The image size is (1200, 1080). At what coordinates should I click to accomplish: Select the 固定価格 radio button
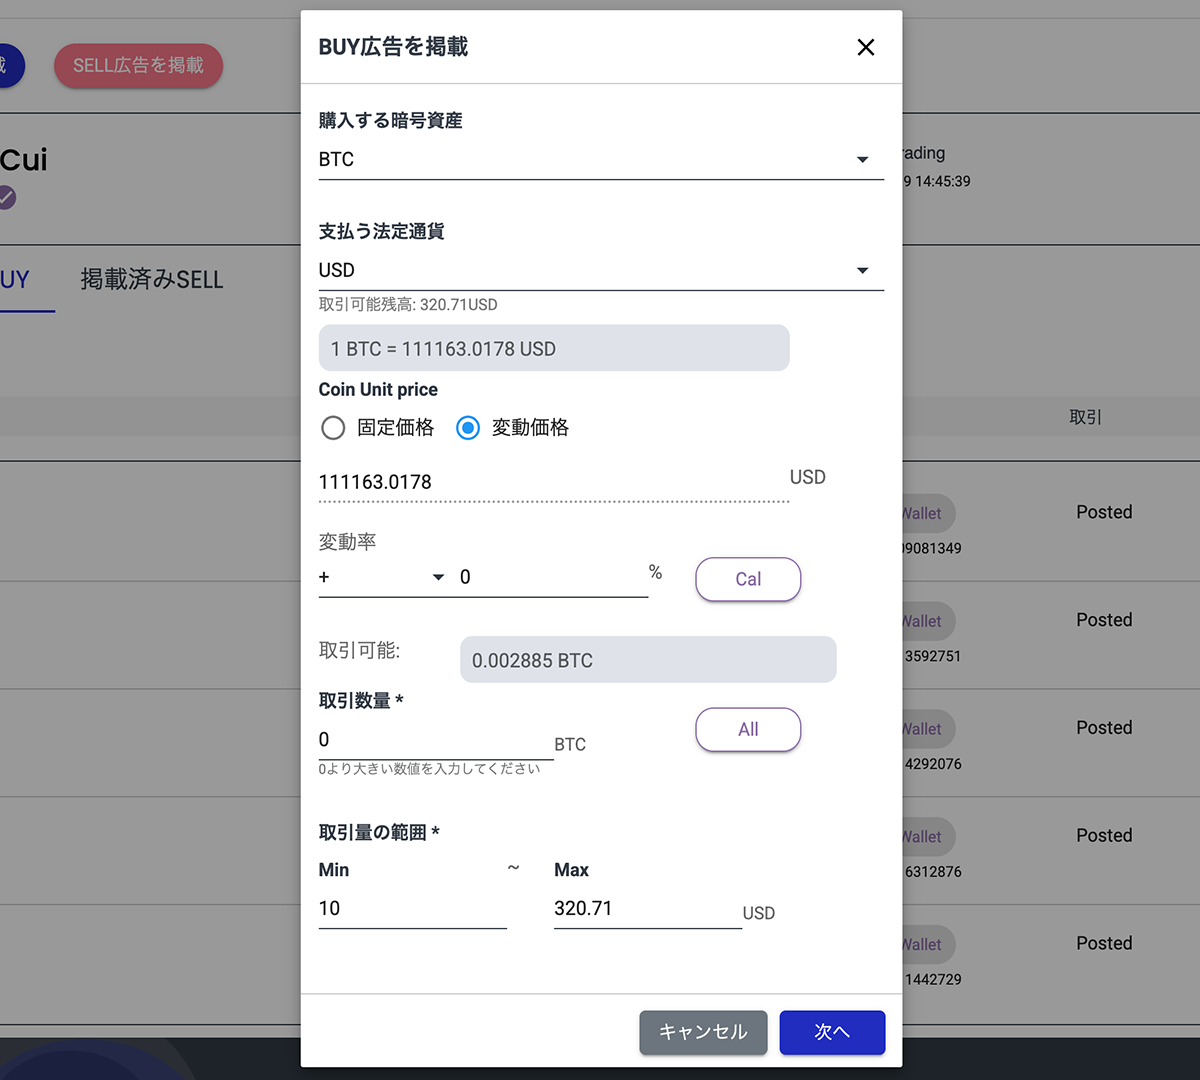(333, 428)
